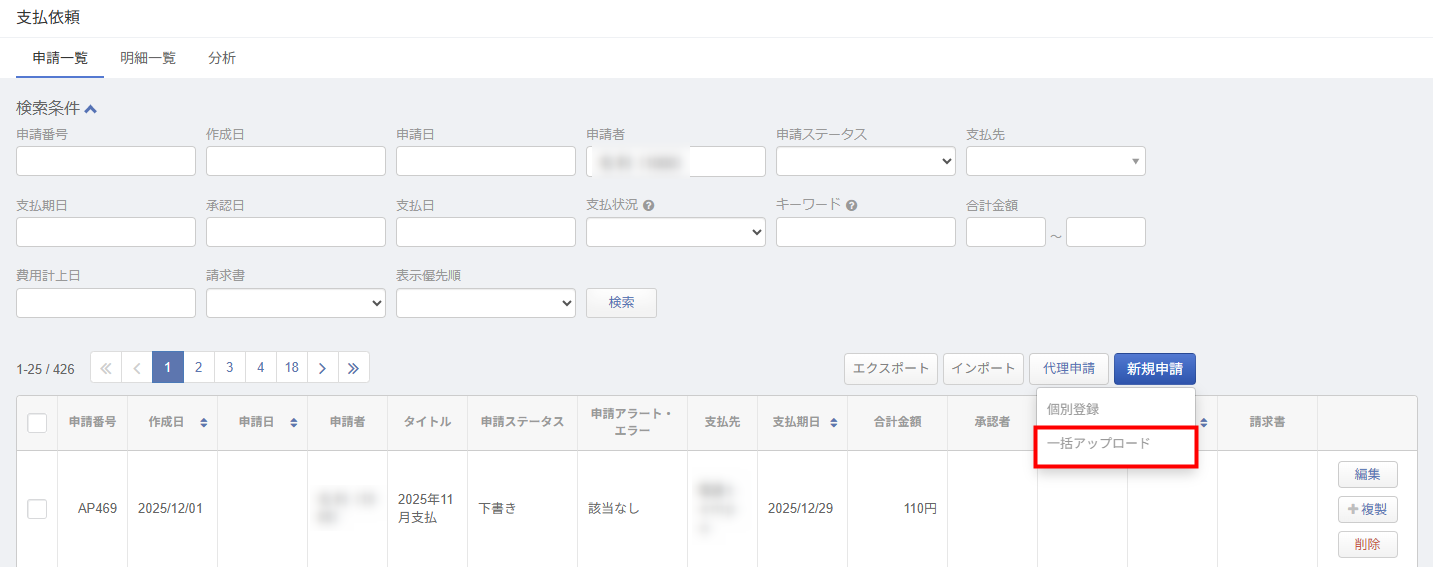1433x567 pixels.
Task: Go to next page arrow
Action: (x=322, y=368)
